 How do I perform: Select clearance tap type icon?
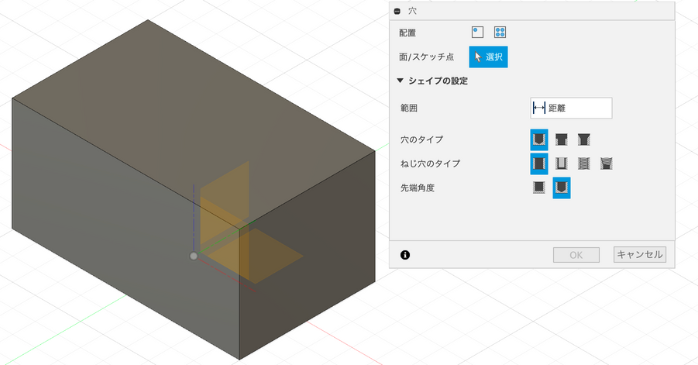561,164
